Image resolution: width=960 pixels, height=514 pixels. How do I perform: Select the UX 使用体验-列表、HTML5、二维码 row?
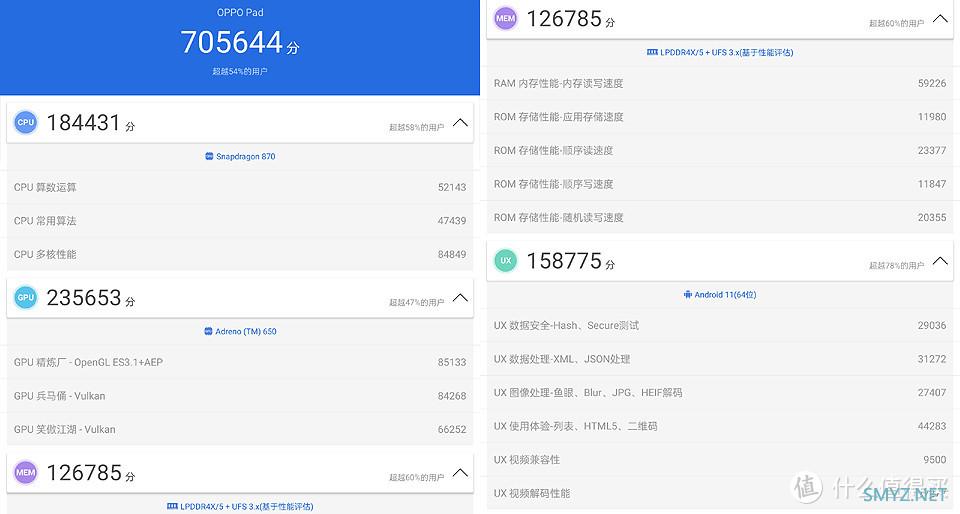pyautogui.click(x=720, y=426)
